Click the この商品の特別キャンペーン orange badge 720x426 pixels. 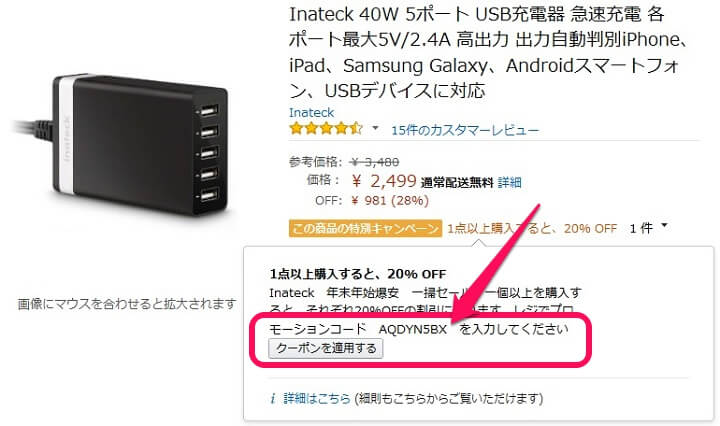pyautogui.click(x=366, y=228)
